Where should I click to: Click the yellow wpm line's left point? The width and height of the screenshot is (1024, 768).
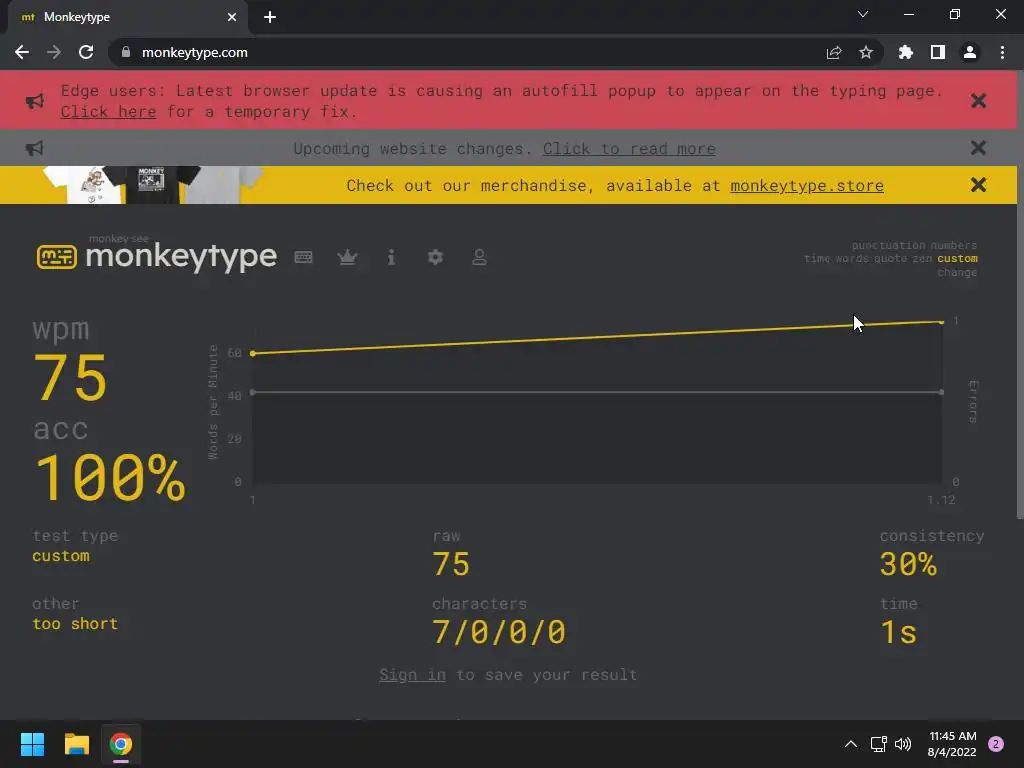[x=253, y=353]
